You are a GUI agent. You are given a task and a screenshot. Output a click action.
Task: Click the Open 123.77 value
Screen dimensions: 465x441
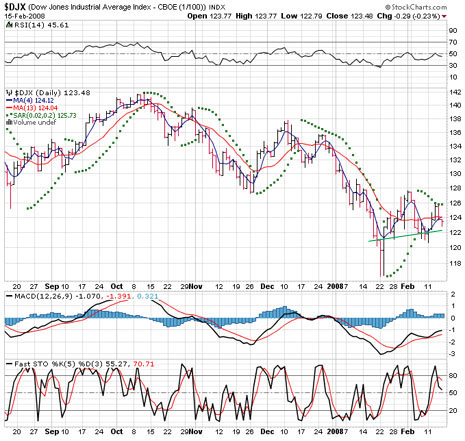[x=209, y=16]
